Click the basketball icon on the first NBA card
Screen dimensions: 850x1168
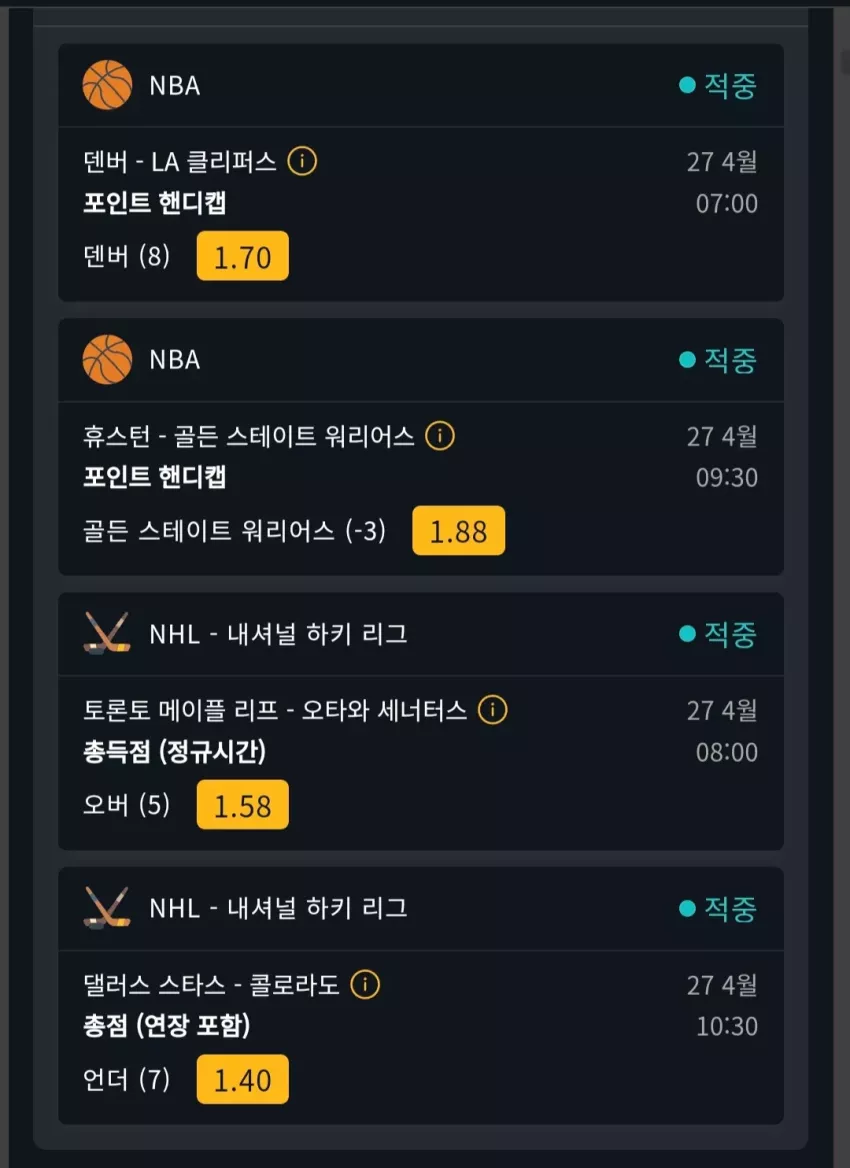107,85
